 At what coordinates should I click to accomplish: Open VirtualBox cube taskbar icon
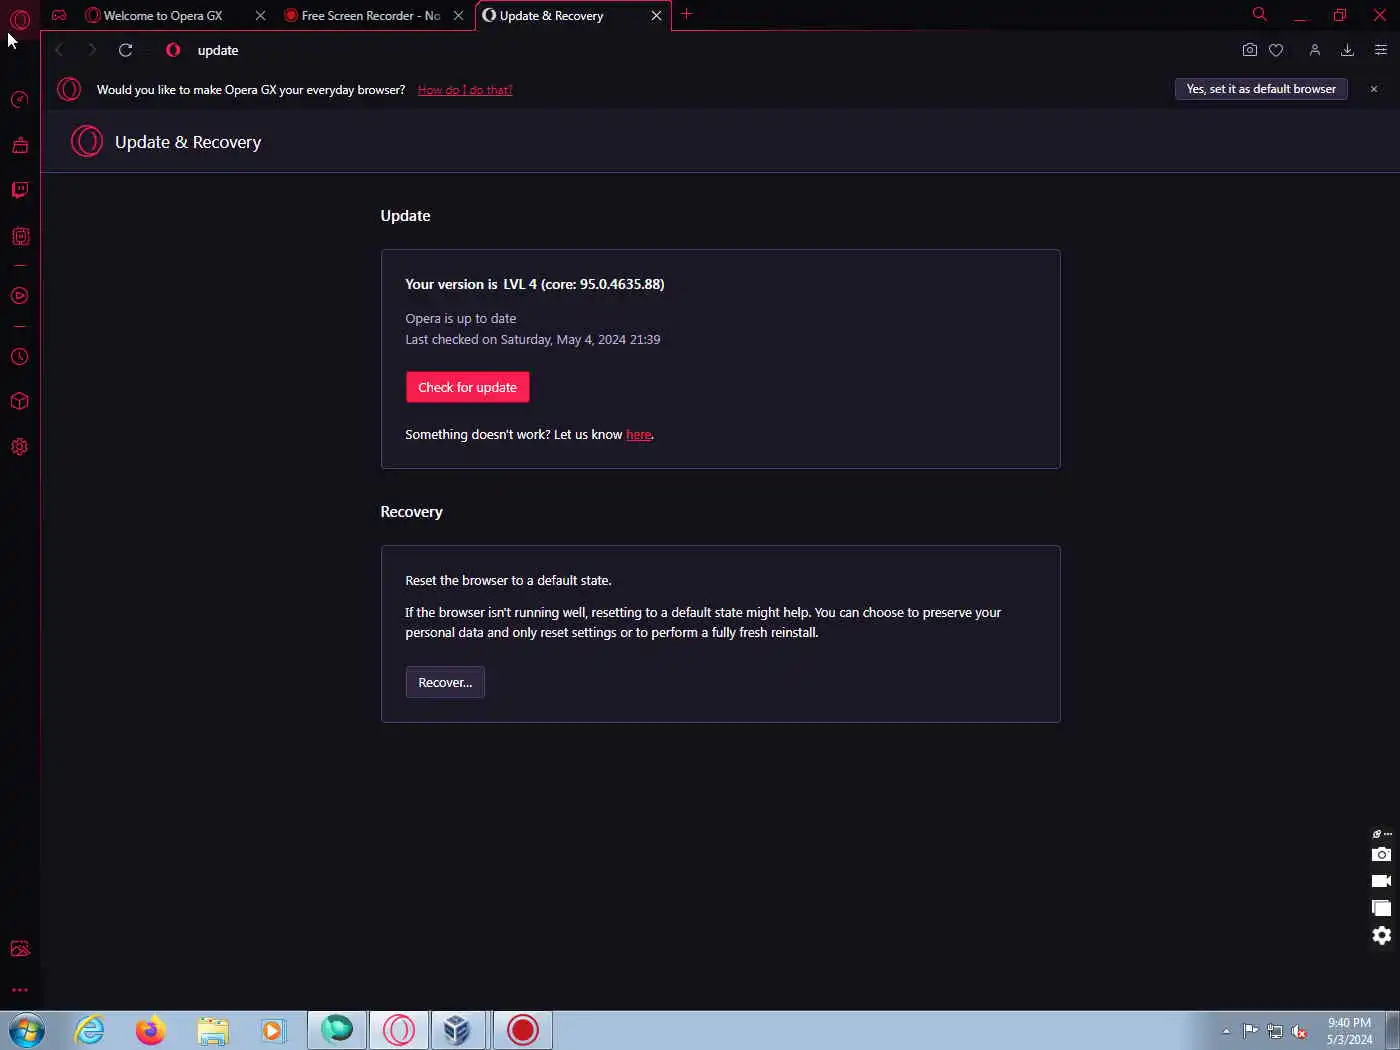pos(457,1030)
